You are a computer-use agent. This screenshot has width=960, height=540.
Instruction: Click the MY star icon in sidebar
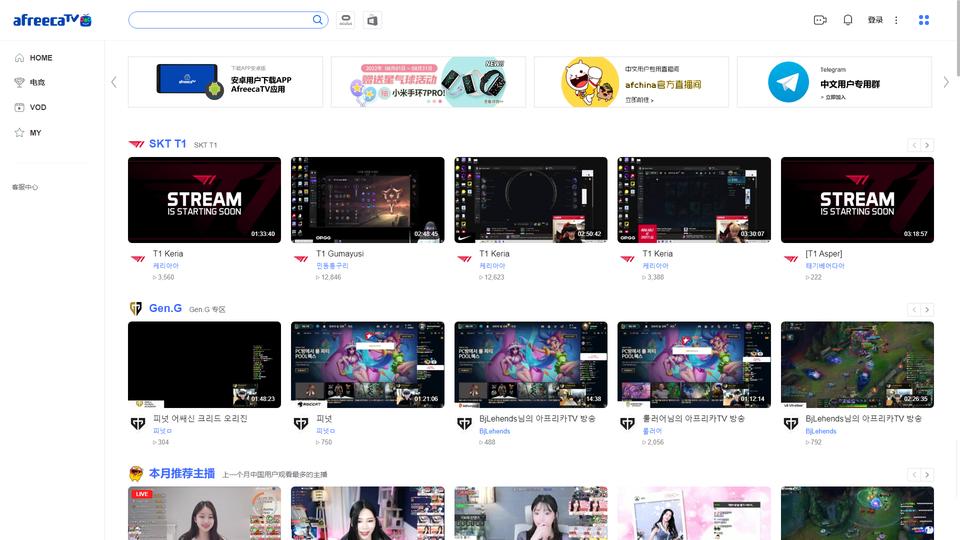pos(20,132)
